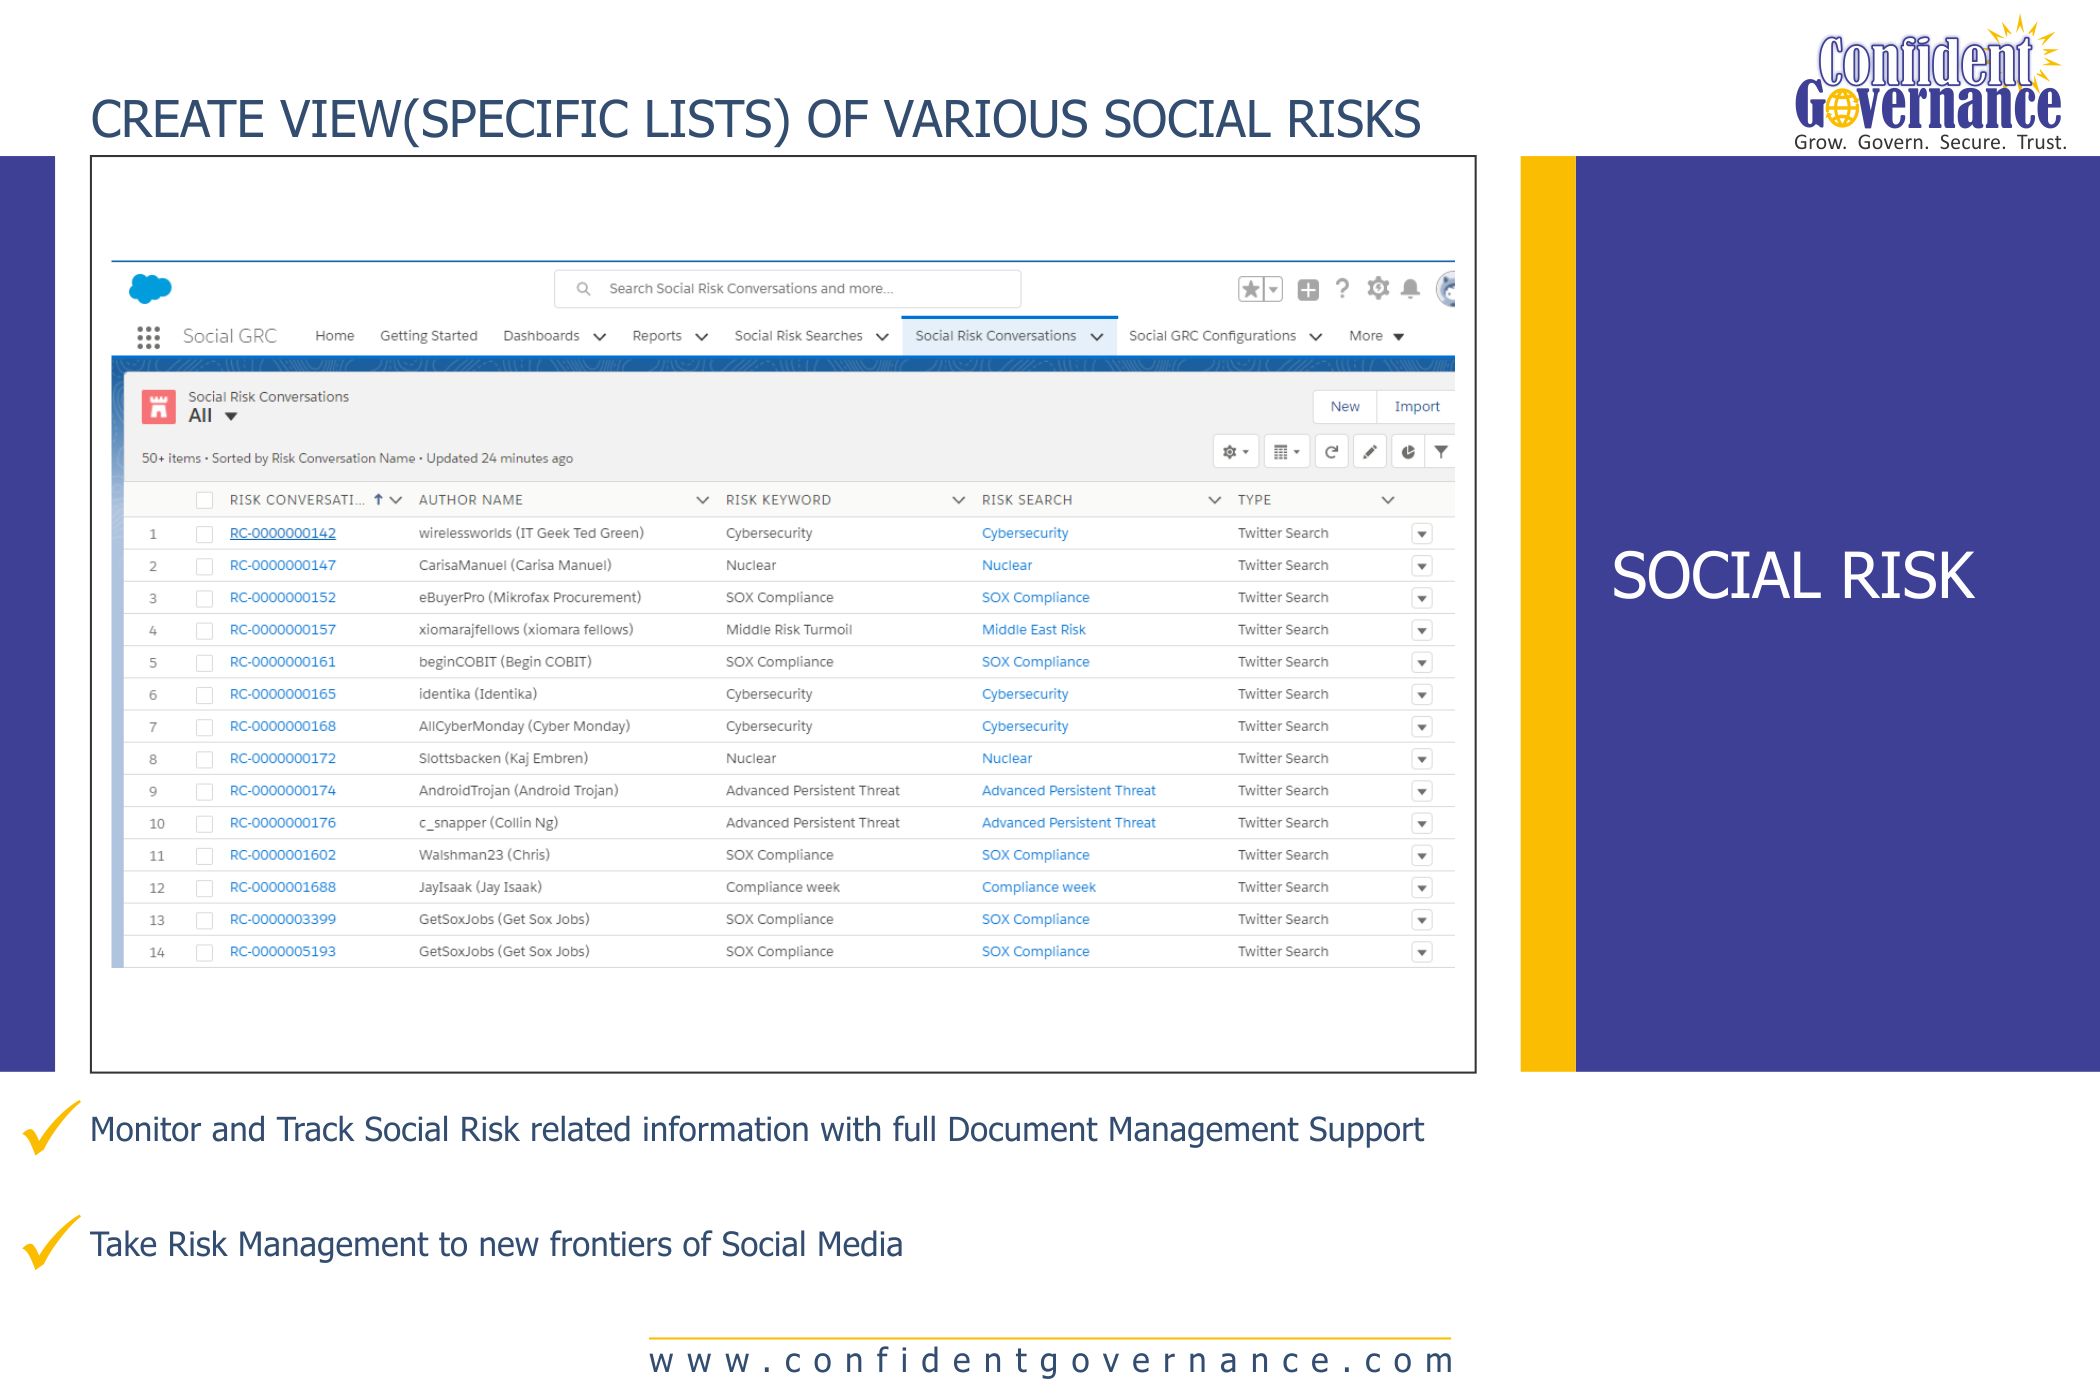Open the Salesforce App Launcher grid
The height and width of the screenshot is (1400, 2100).
tap(150, 338)
